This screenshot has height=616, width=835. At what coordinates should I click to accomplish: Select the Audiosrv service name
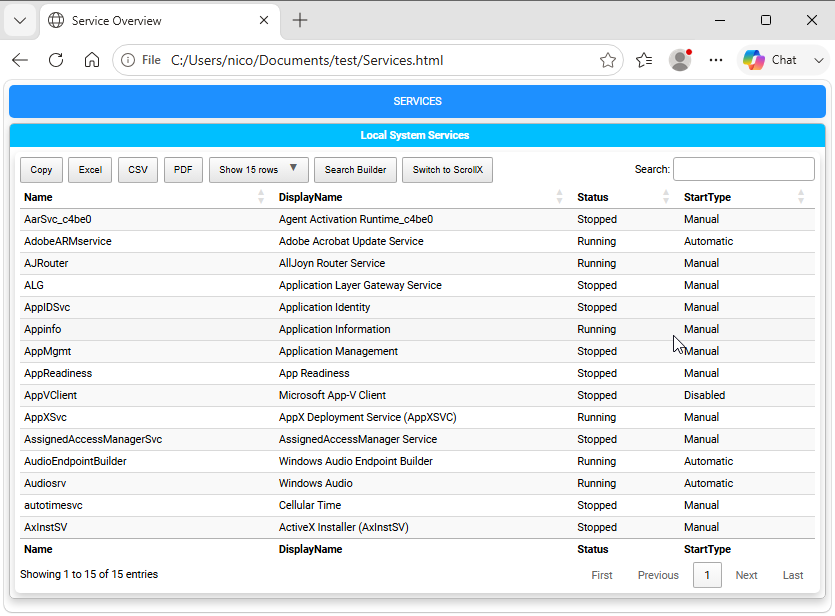45,483
